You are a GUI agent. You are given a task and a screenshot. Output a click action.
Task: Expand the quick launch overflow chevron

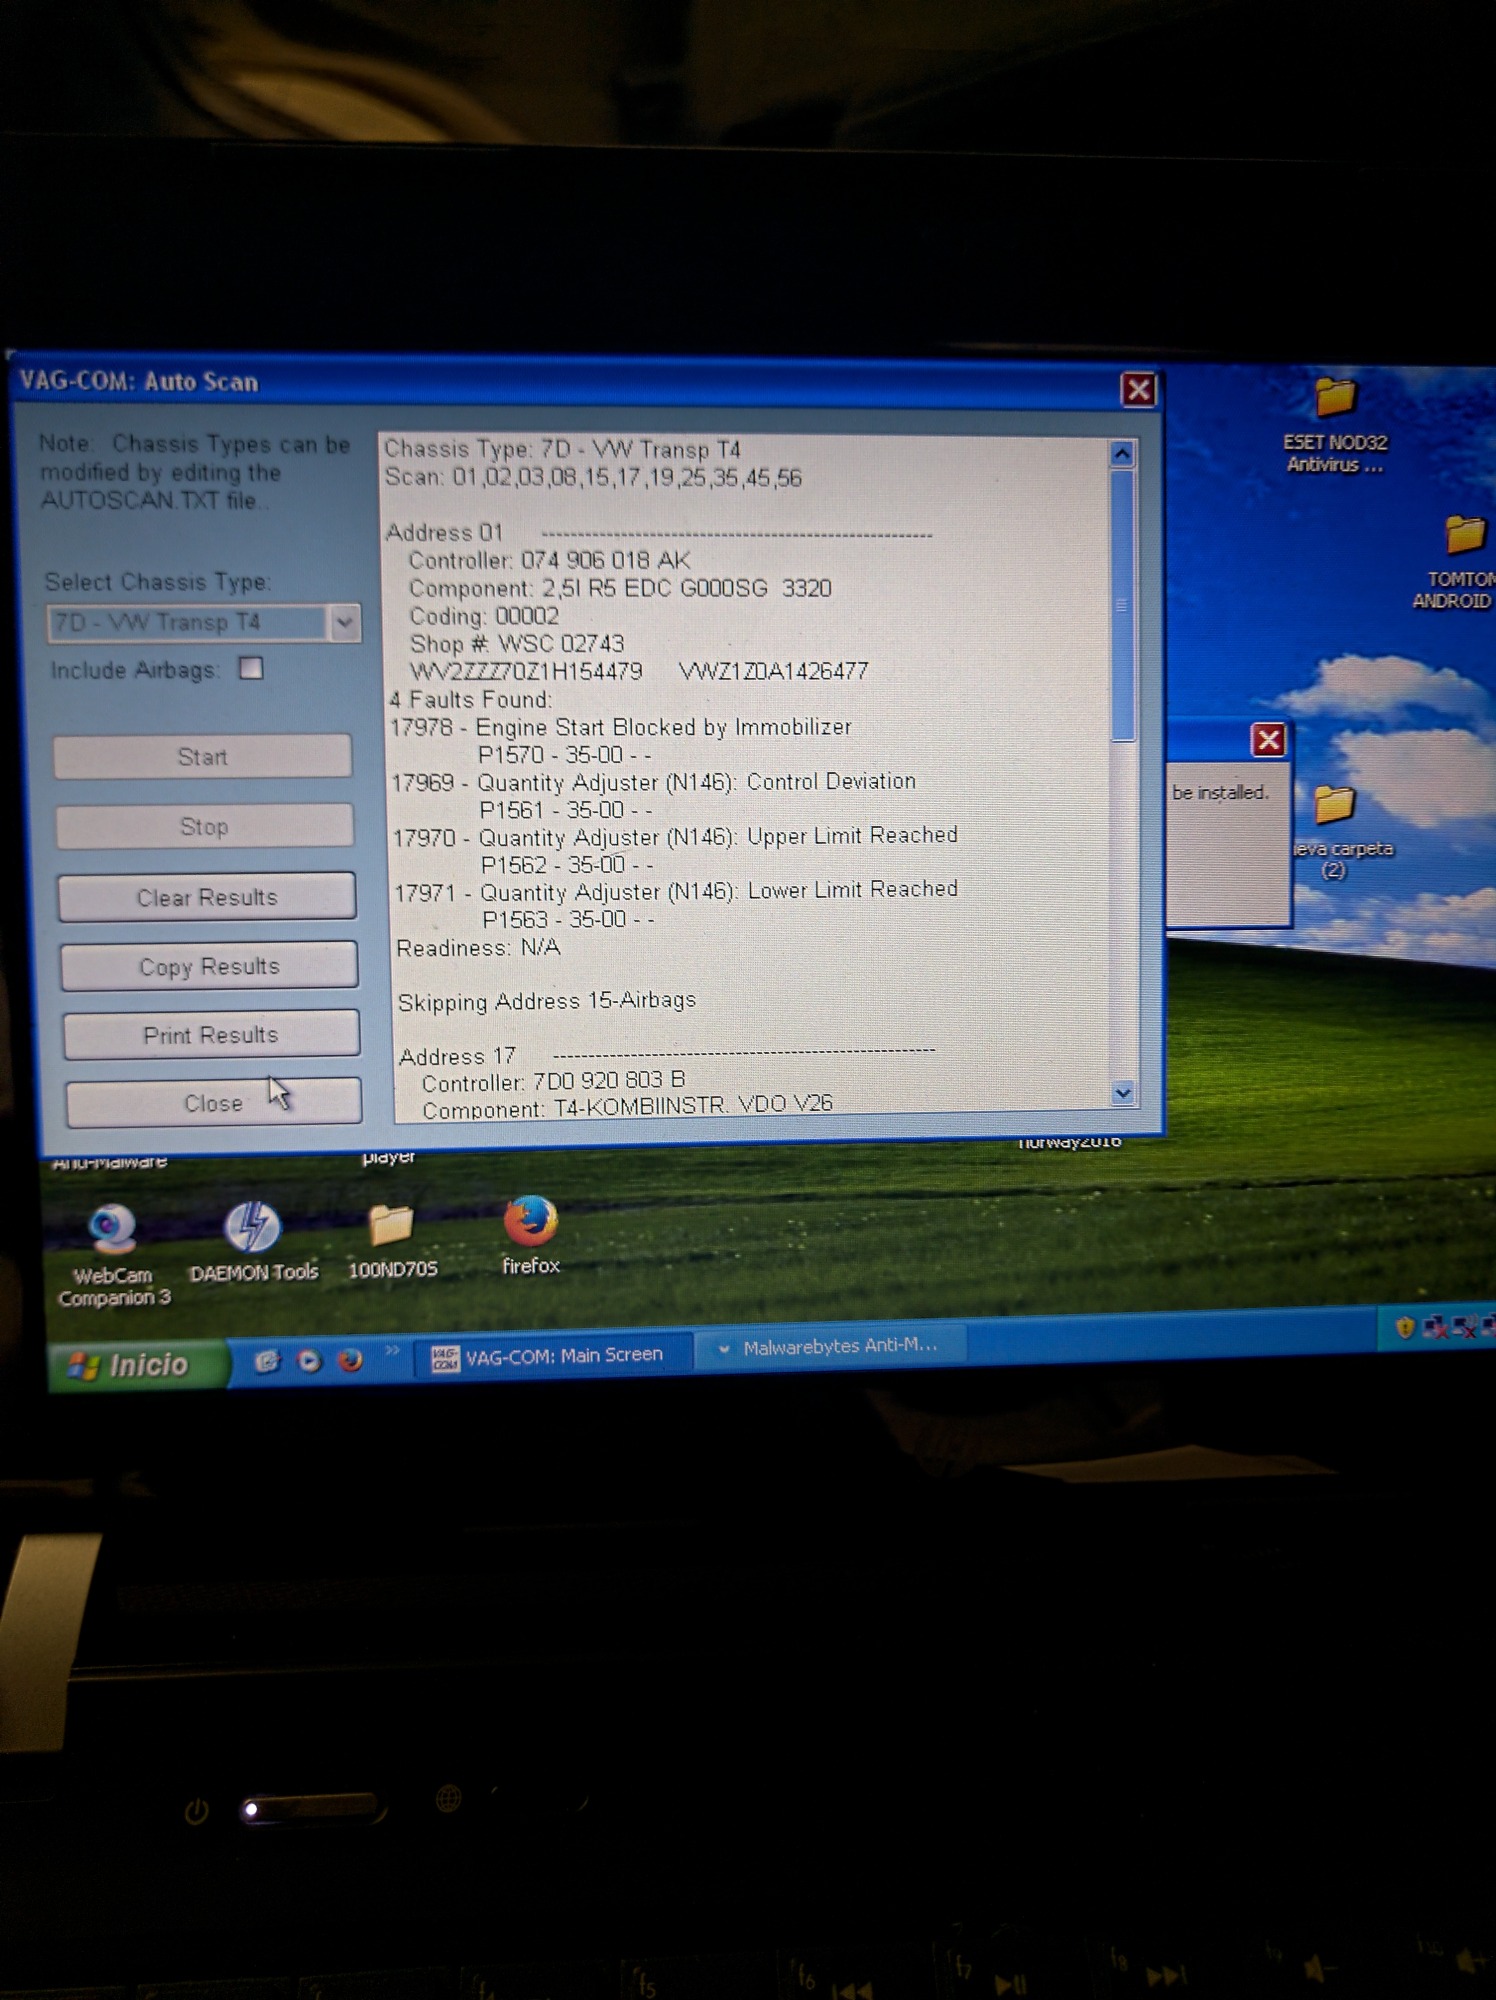pyautogui.click(x=392, y=1351)
